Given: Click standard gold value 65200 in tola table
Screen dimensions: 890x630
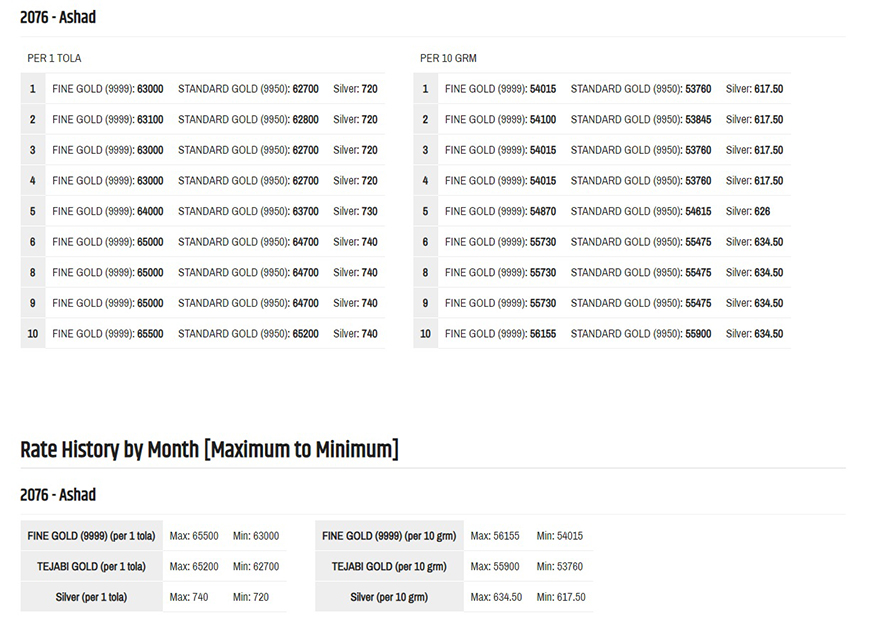Looking at the screenshot, I should point(305,334).
